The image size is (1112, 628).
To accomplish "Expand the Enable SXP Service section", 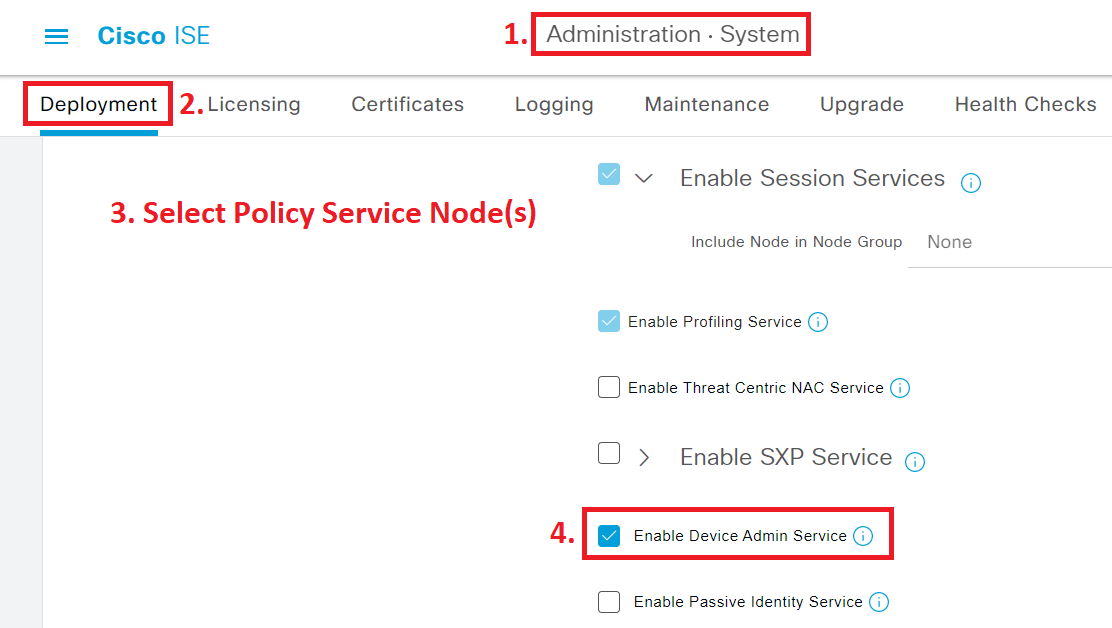I will (x=644, y=458).
